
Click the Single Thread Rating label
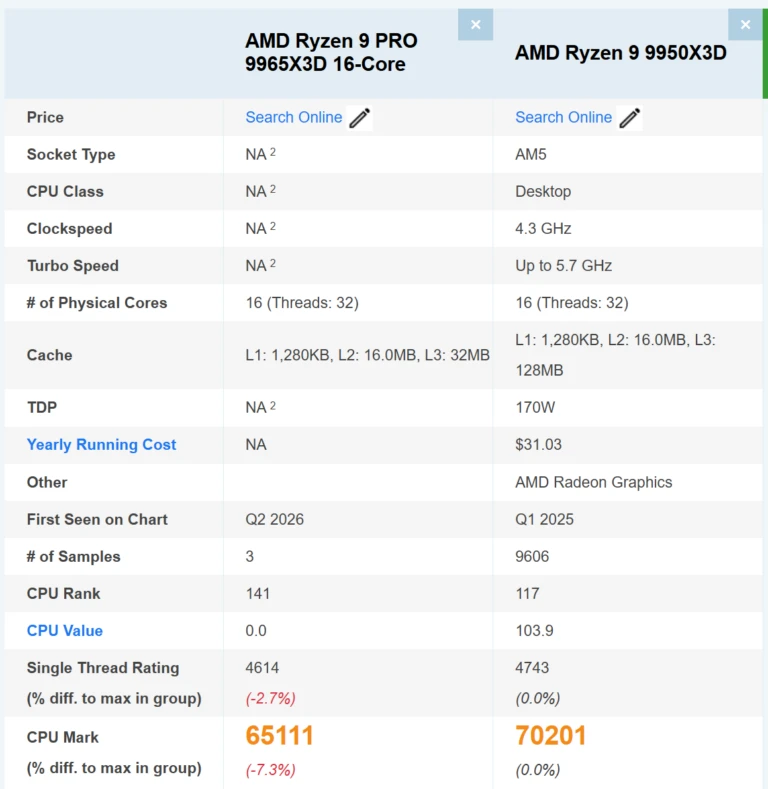(103, 668)
